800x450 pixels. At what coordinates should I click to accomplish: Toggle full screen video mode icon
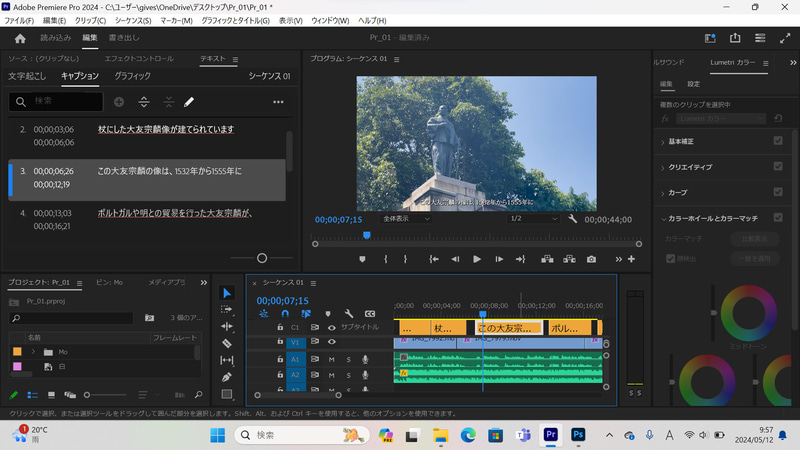pyautogui.click(x=785, y=38)
